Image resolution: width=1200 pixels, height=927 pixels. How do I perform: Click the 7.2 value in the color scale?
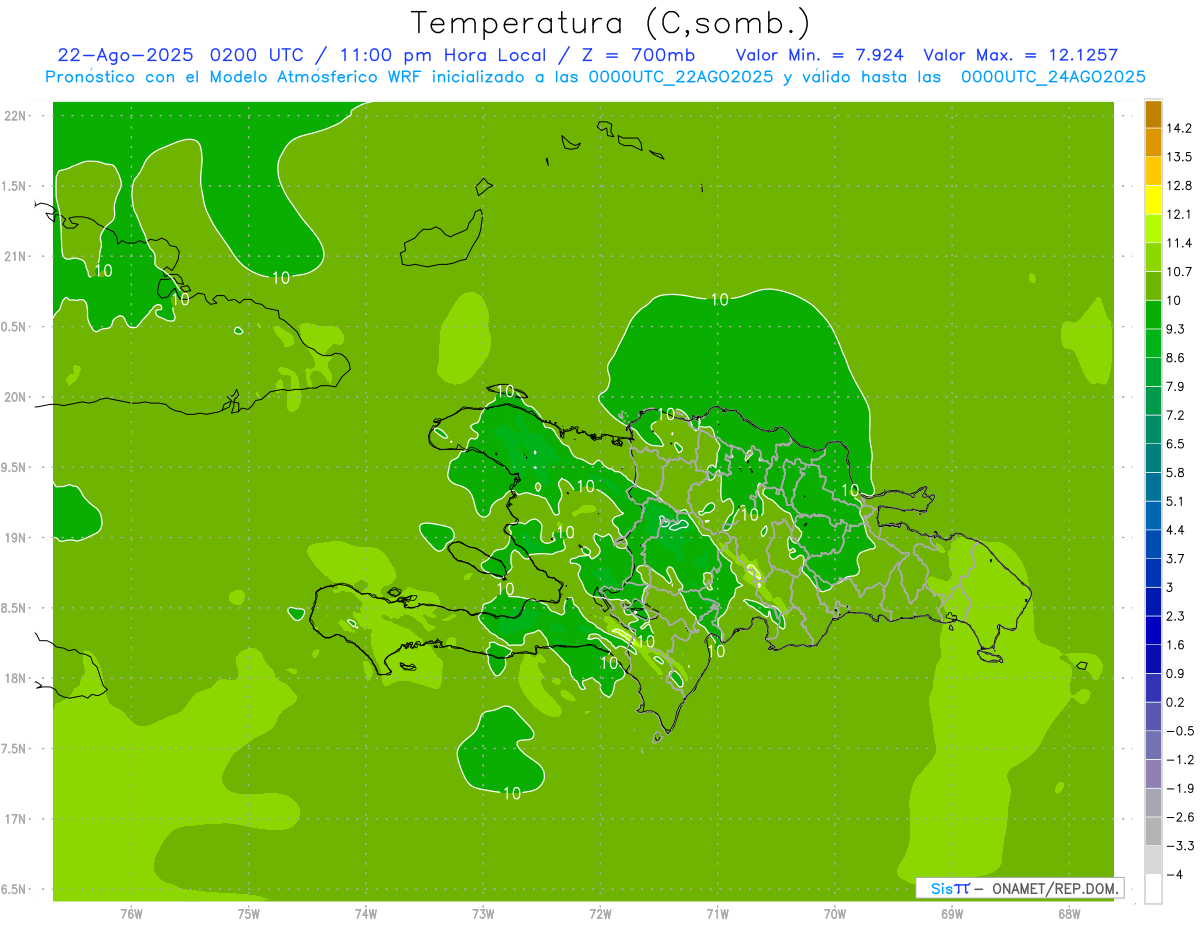[x=1176, y=415]
